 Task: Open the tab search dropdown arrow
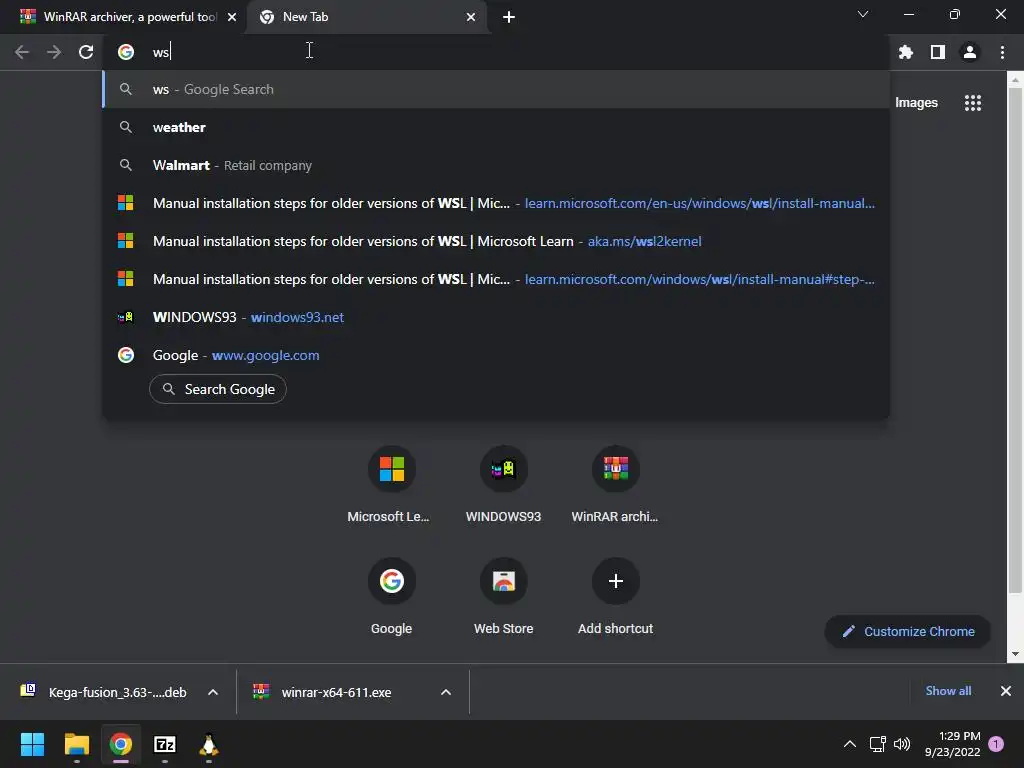(863, 14)
